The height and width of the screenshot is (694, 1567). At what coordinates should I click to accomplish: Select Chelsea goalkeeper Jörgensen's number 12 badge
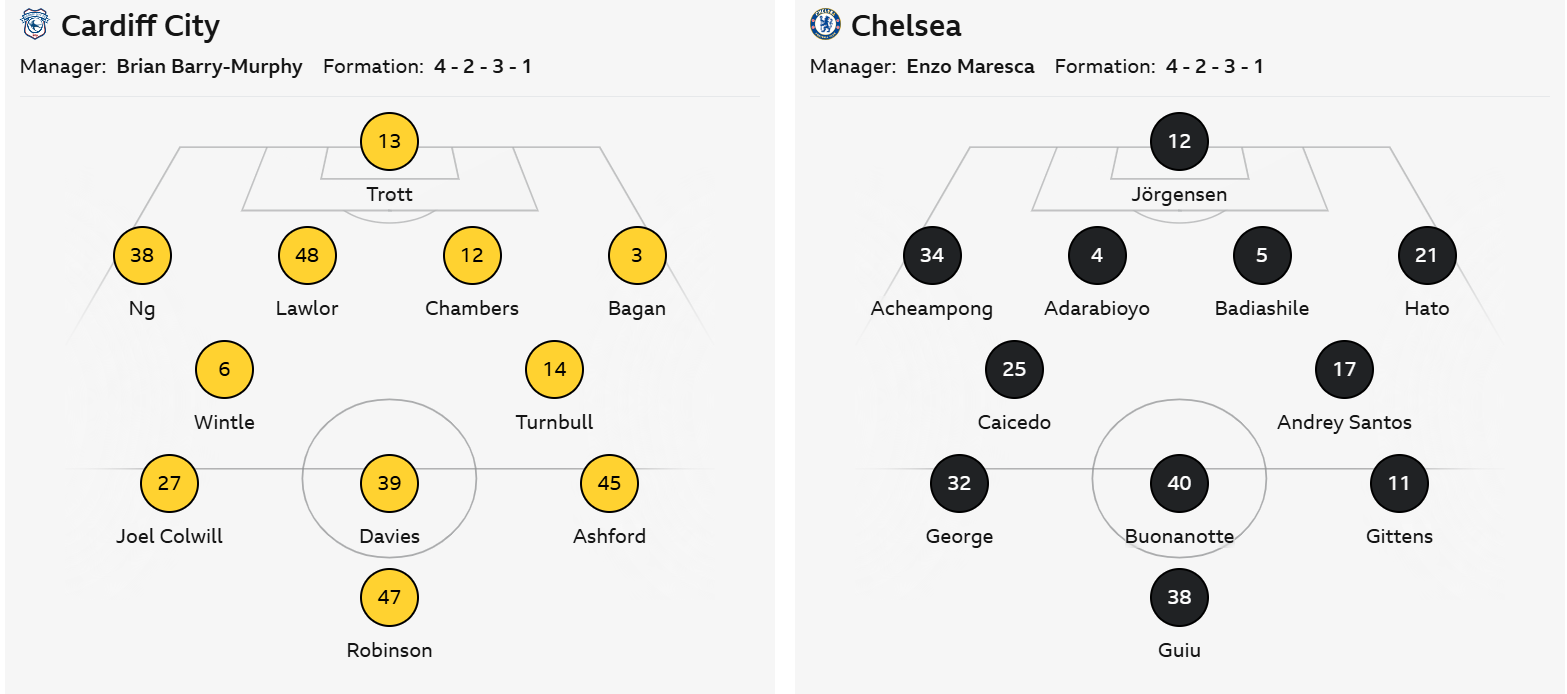1179,141
